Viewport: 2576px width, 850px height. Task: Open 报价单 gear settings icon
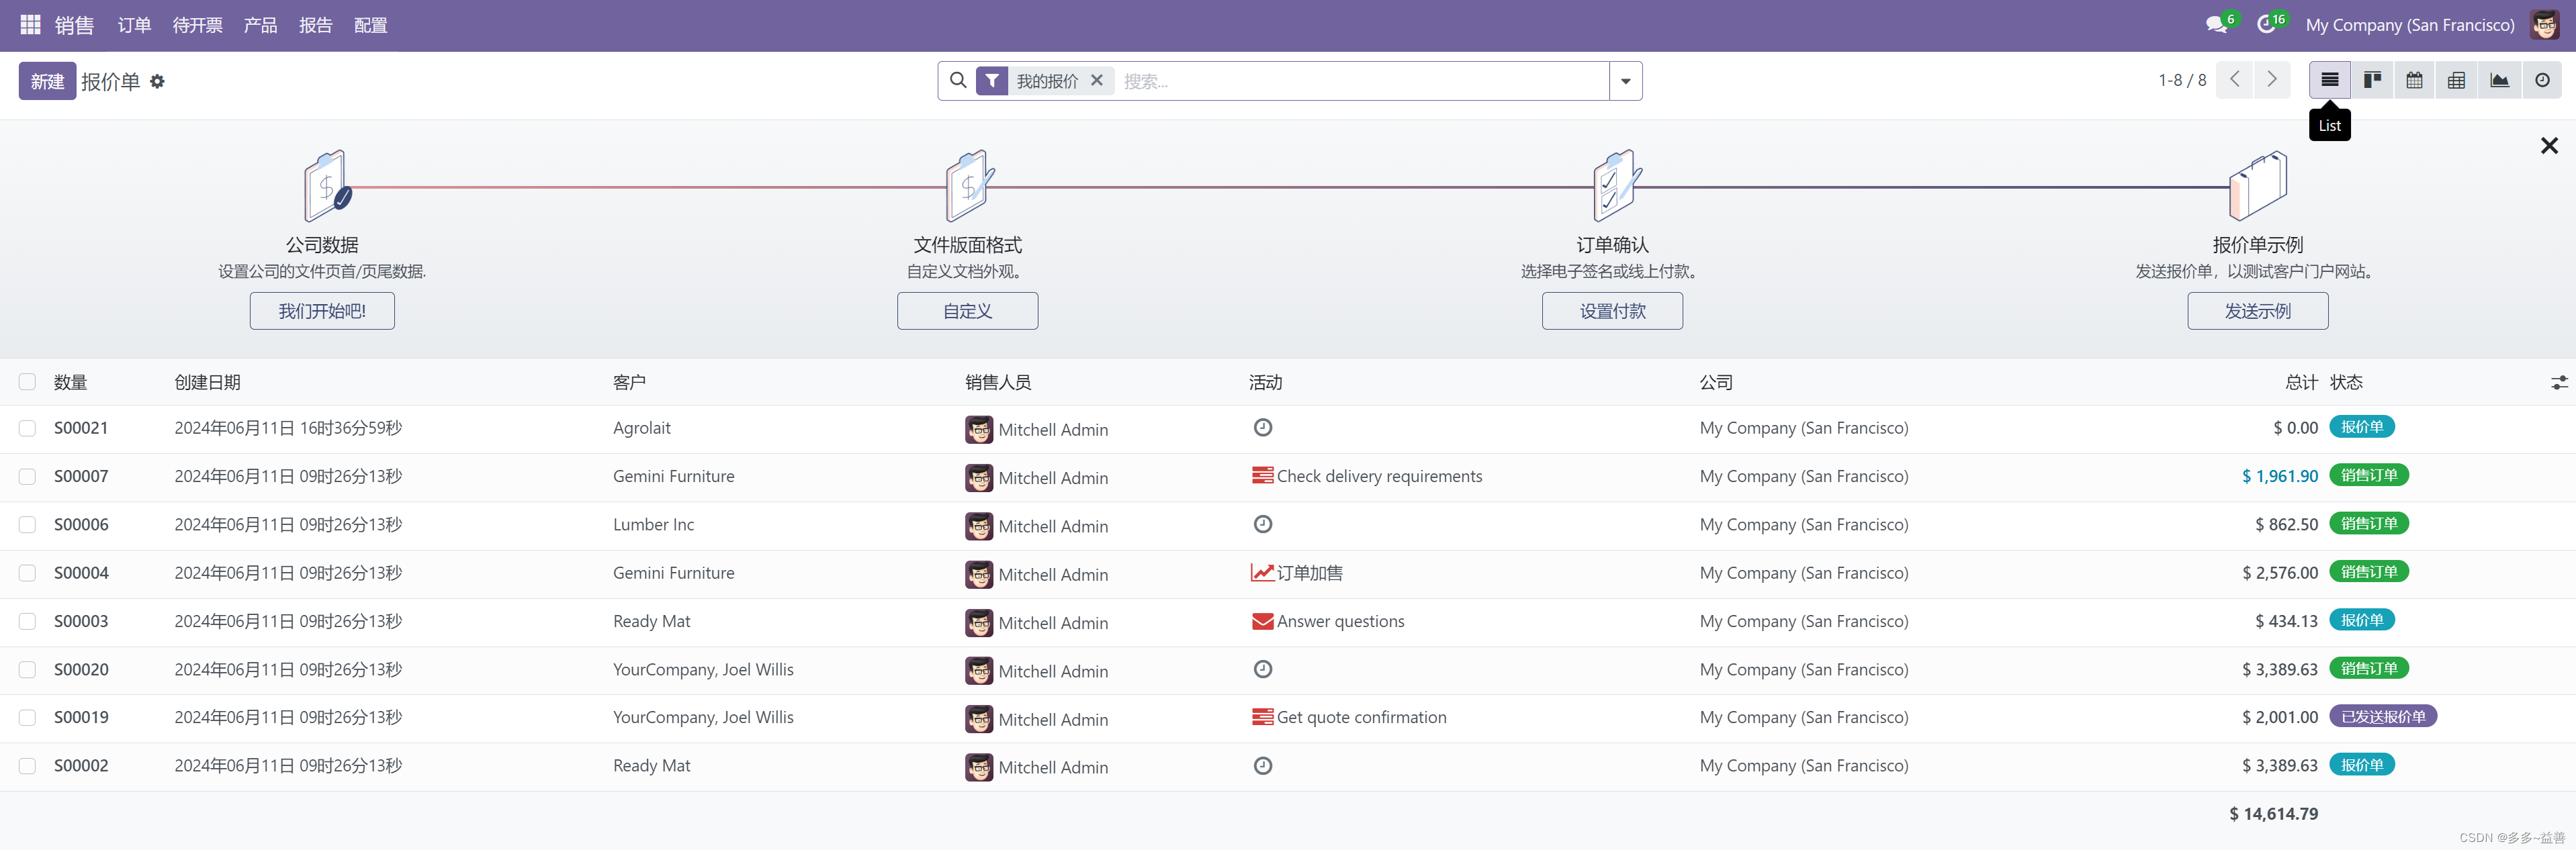[x=157, y=81]
